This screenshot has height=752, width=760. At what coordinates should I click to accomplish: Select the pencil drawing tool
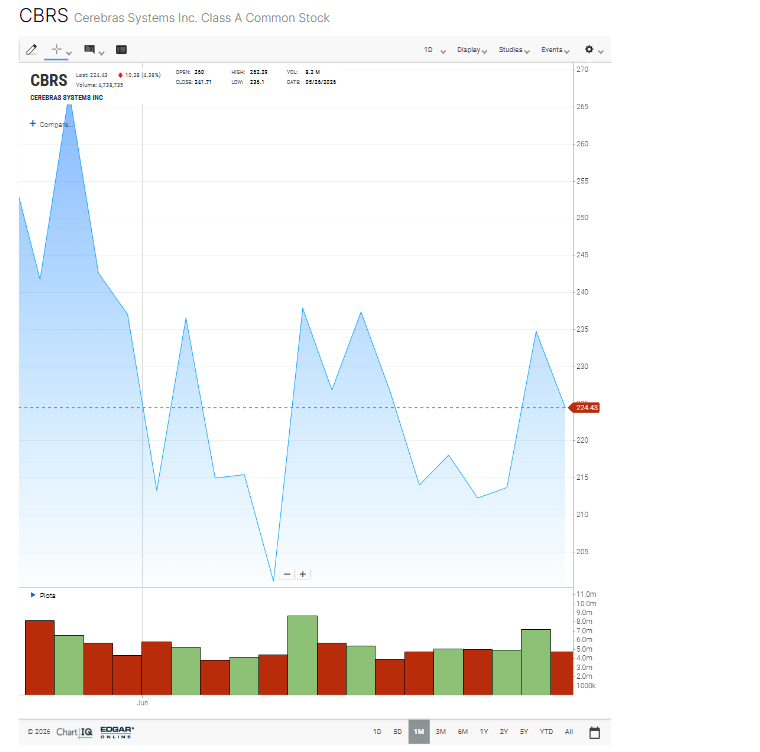tap(32, 49)
